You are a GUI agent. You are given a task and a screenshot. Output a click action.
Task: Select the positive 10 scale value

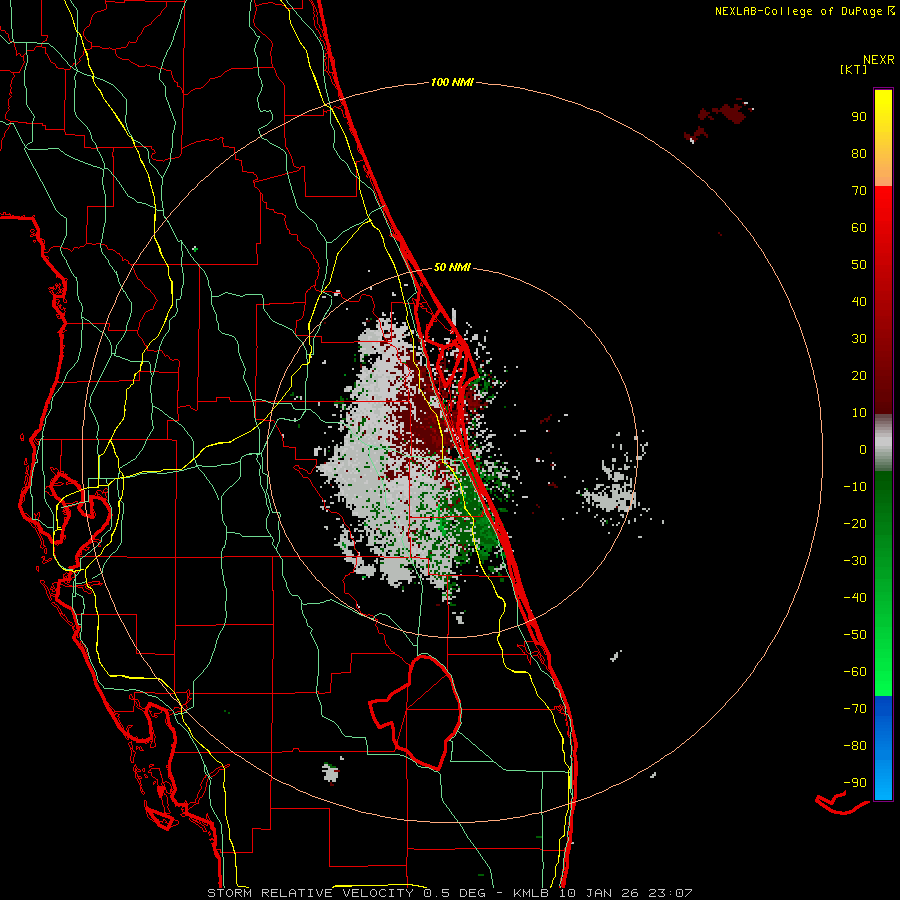[859, 413]
